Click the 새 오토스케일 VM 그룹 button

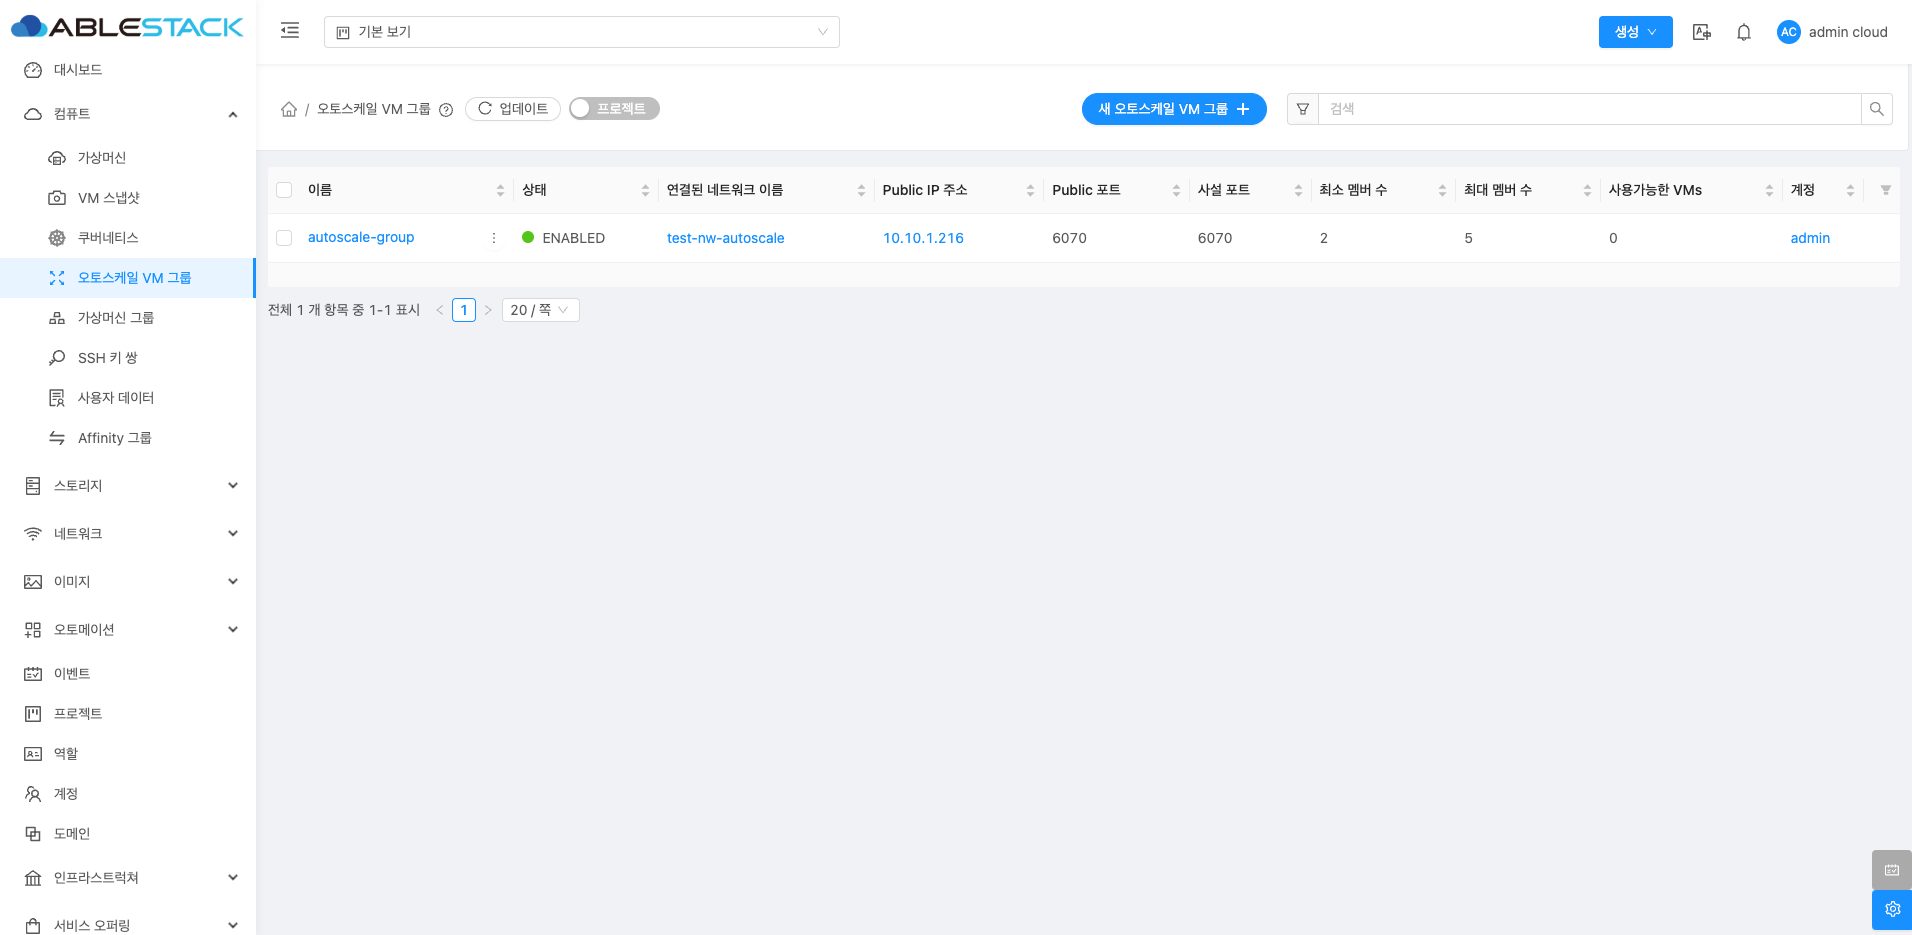click(1173, 109)
